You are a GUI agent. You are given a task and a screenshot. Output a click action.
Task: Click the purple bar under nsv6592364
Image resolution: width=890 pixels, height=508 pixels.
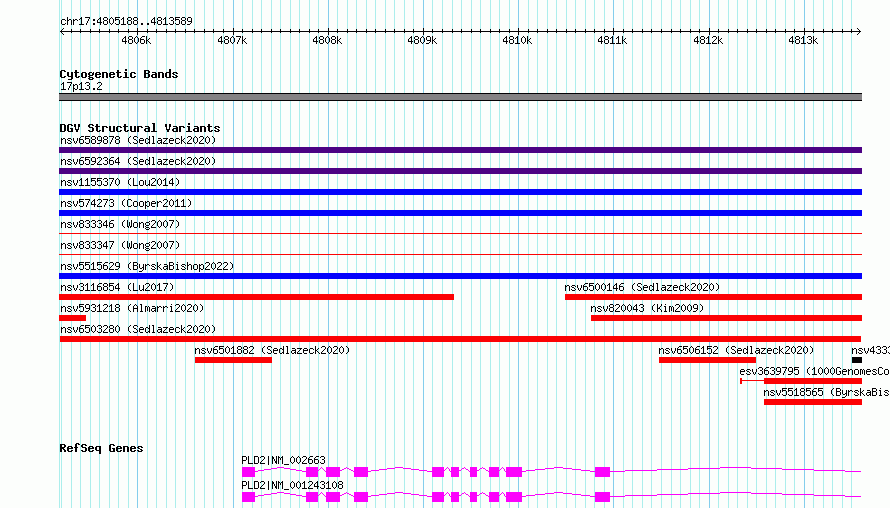coord(460,171)
